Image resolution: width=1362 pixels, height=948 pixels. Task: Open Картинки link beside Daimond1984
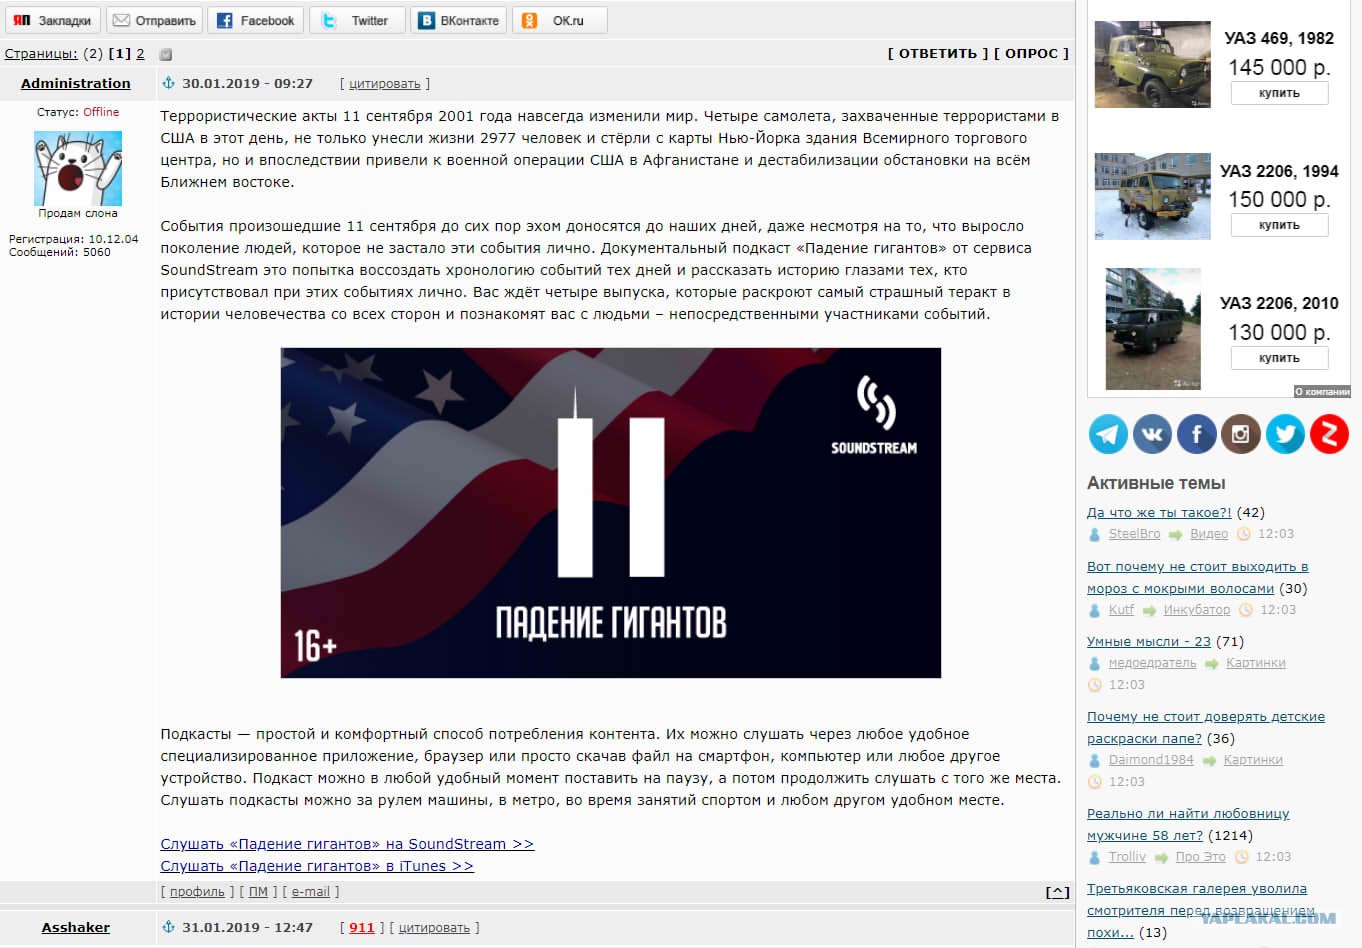pos(1253,760)
